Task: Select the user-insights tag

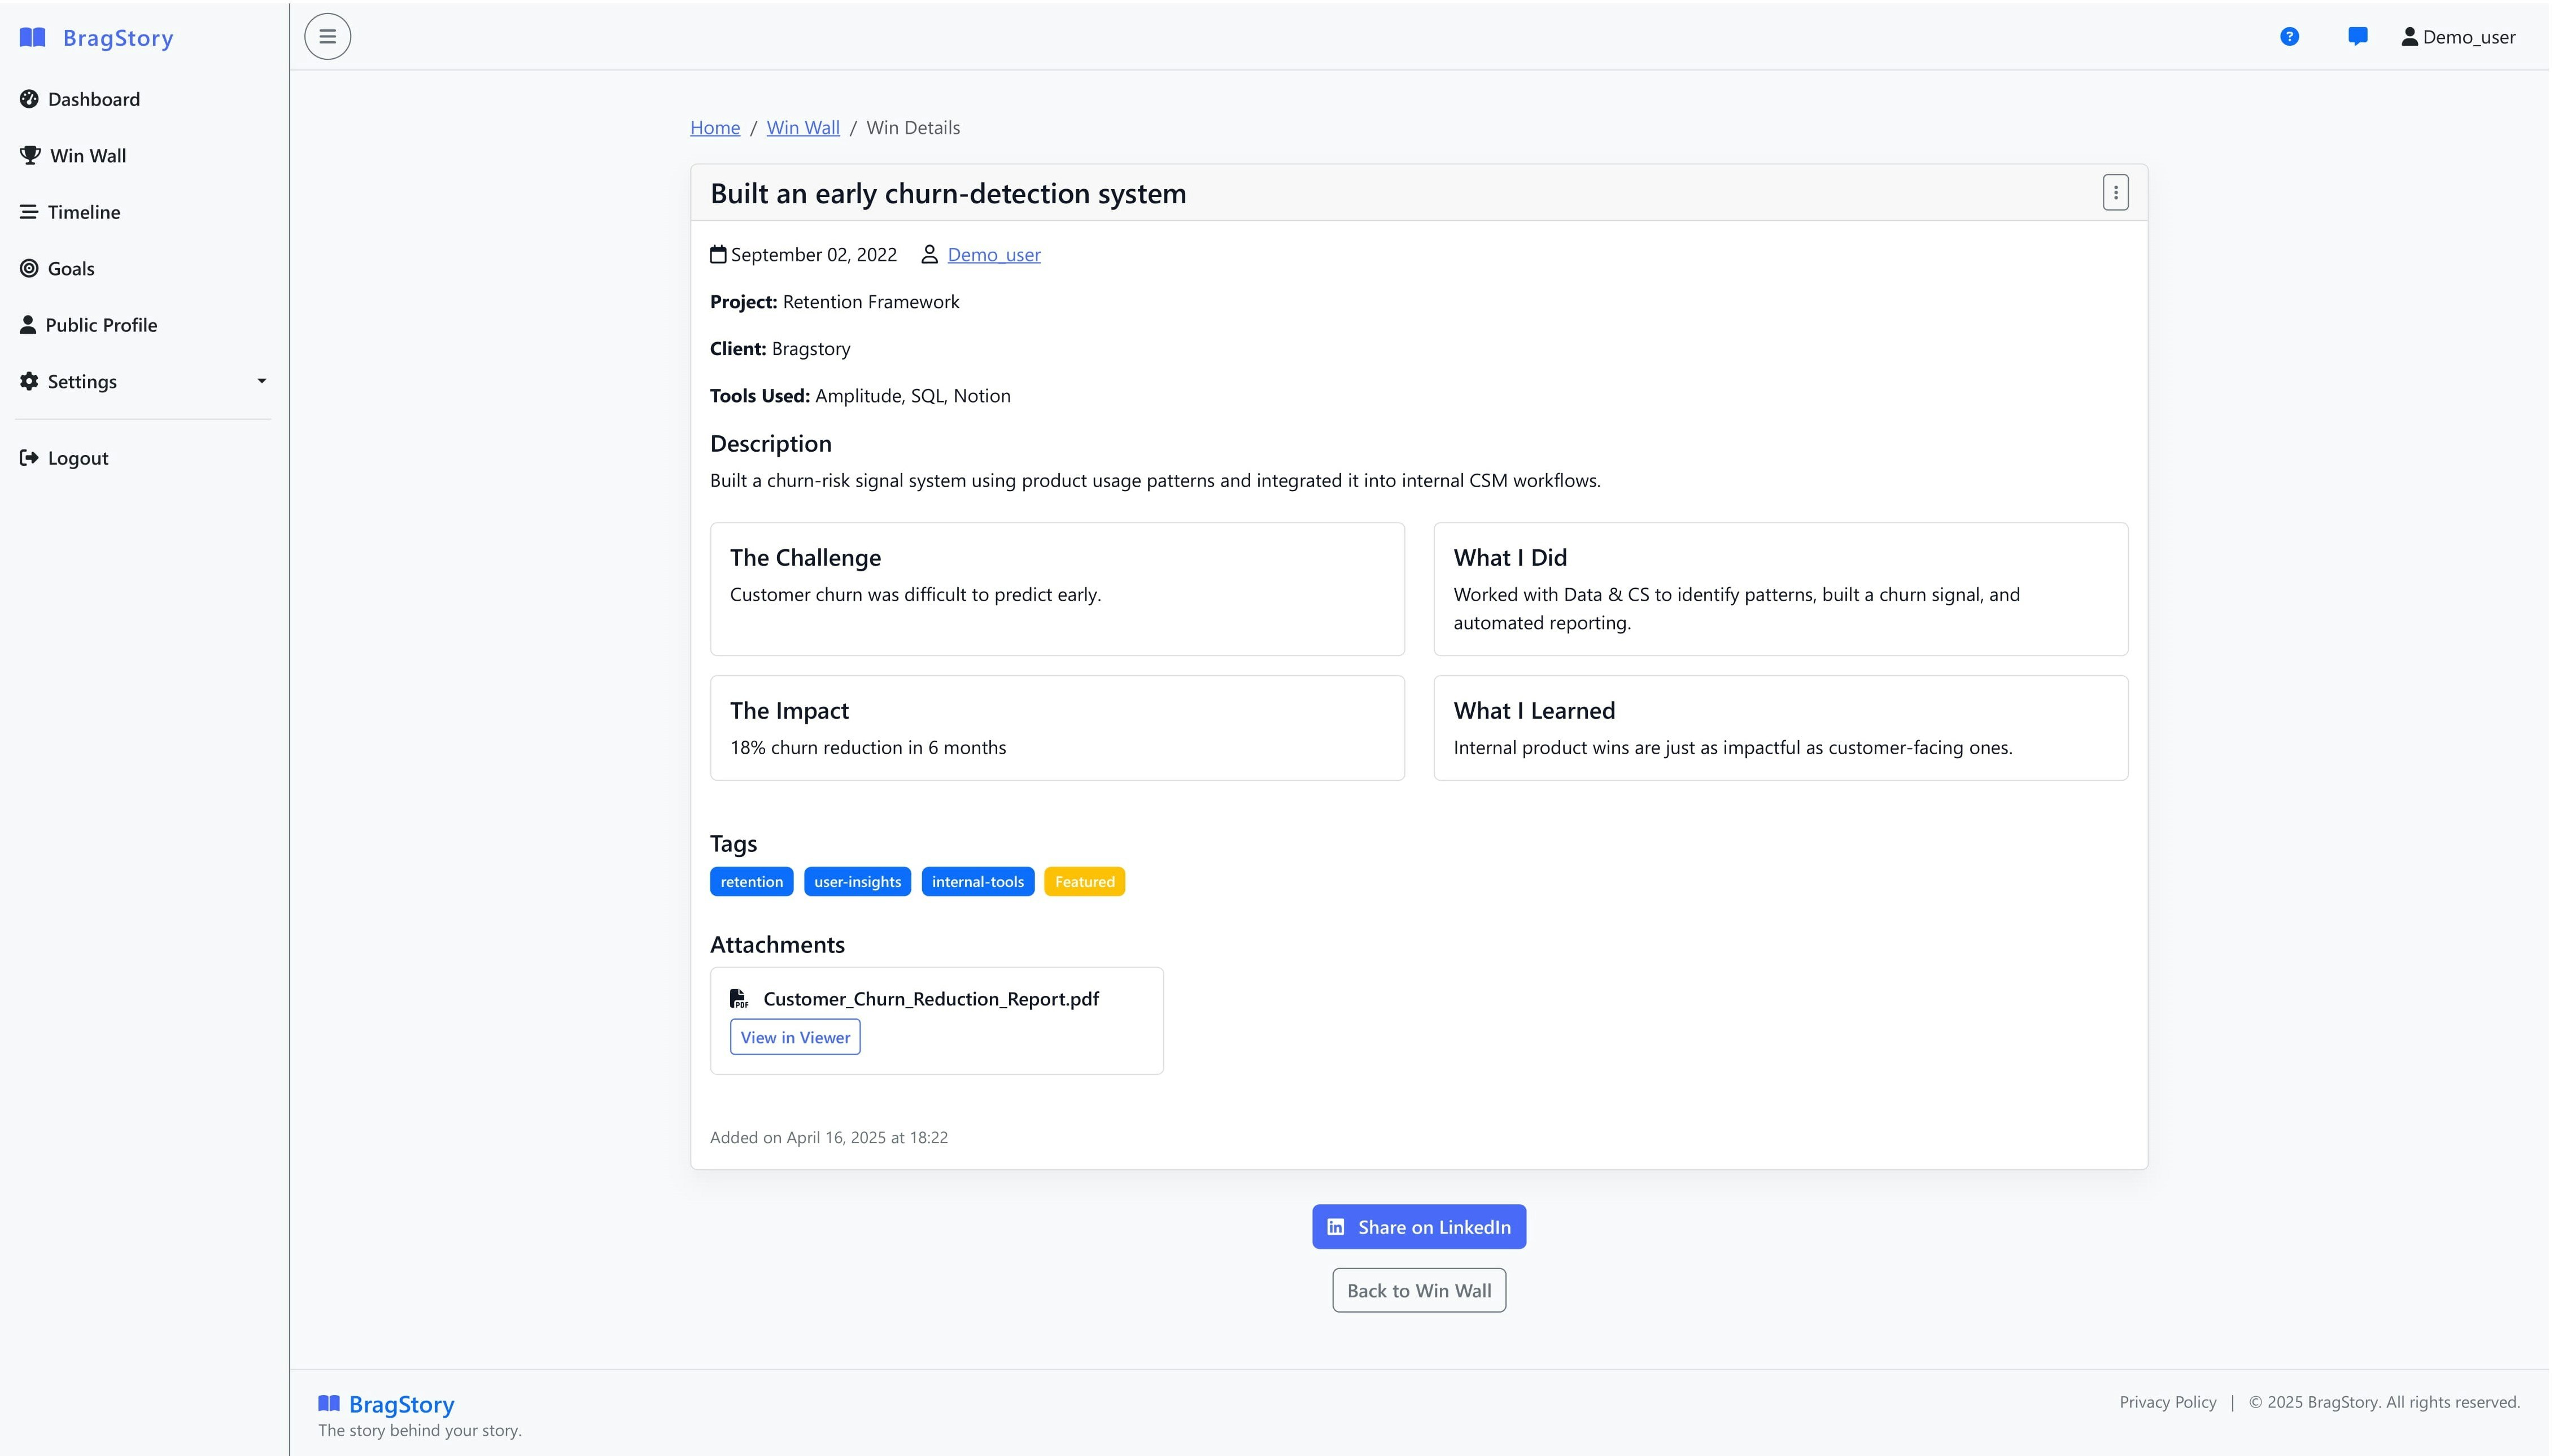Action: pos(857,882)
